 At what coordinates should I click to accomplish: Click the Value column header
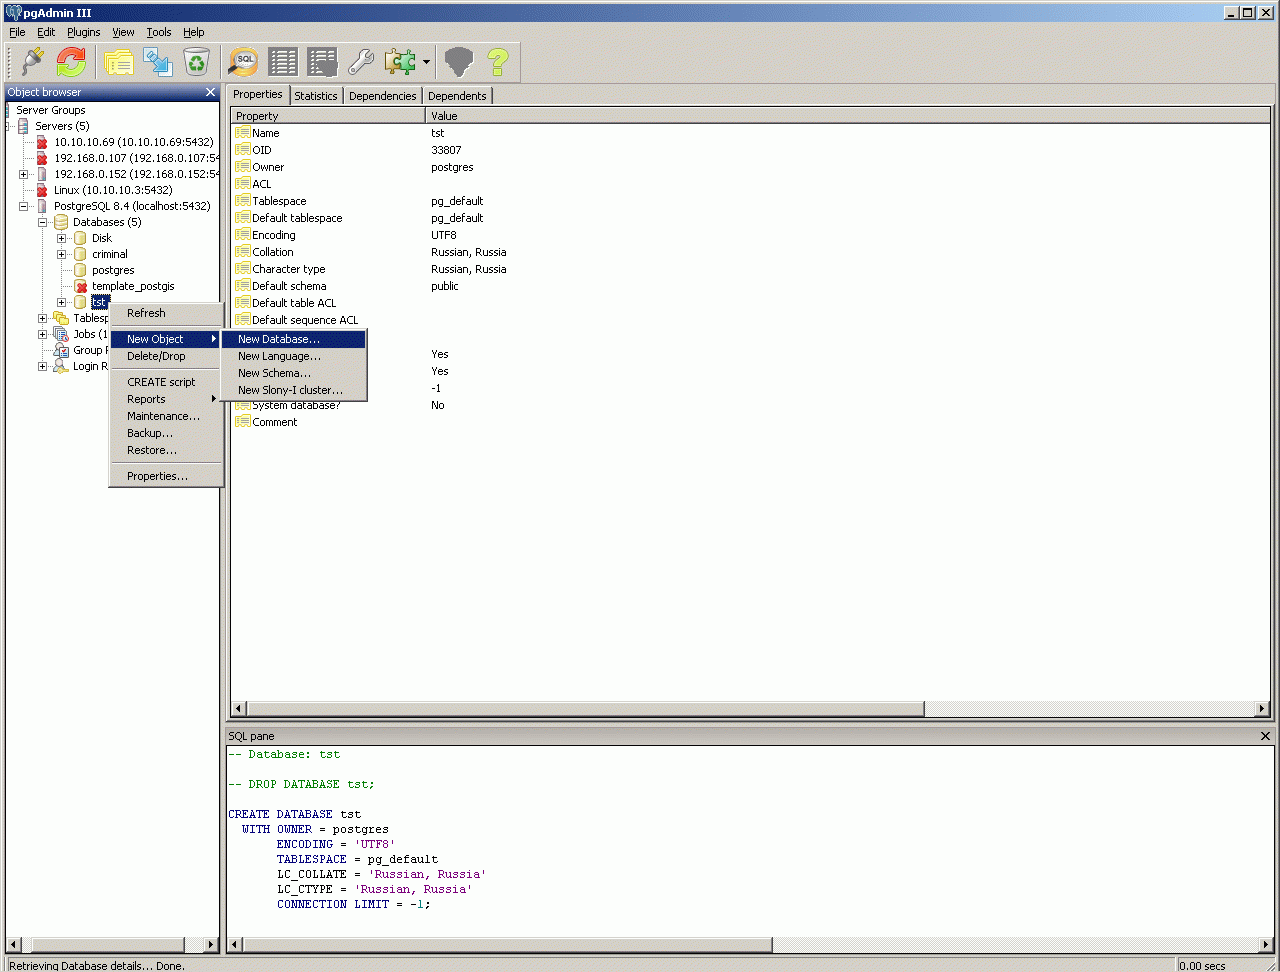pos(848,116)
